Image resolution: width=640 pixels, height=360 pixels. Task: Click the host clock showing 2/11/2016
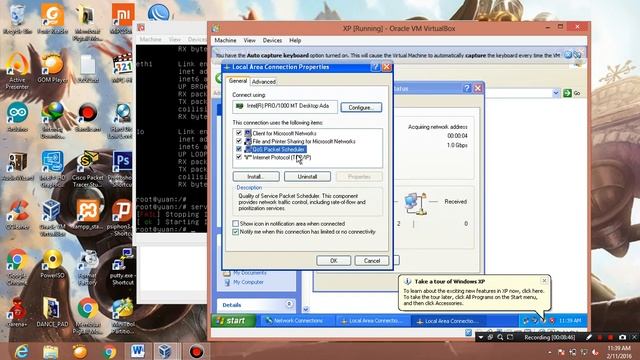click(x=619, y=352)
